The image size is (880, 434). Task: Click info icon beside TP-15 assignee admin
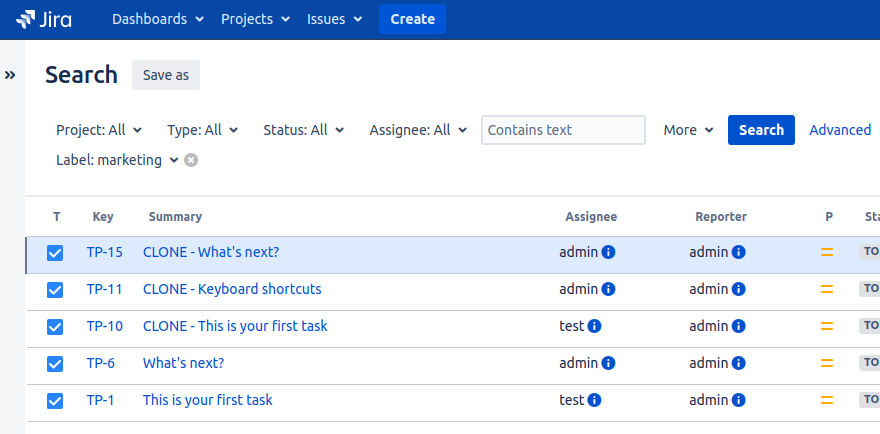point(608,253)
